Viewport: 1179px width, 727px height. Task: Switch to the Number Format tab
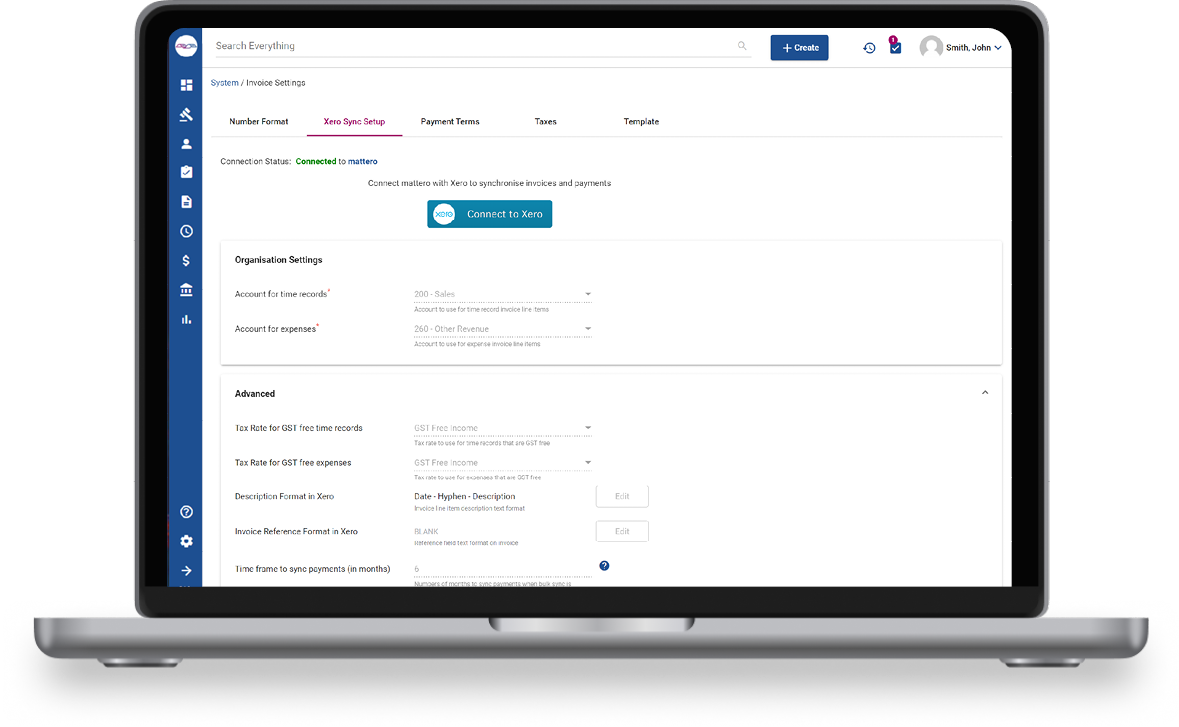point(259,122)
